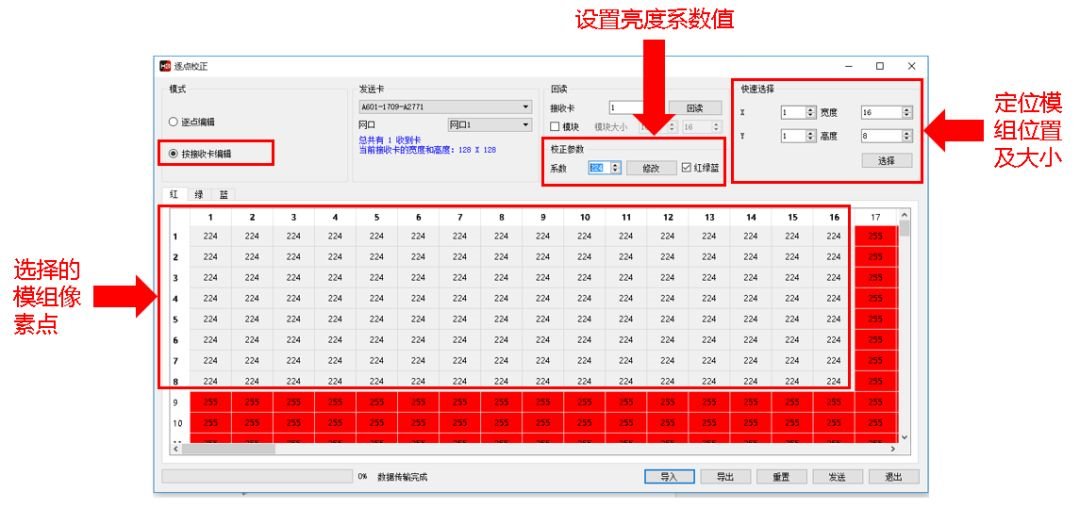Click cell 224 at row 4 column 10
This screenshot has height=508, width=1080.
click(585, 298)
